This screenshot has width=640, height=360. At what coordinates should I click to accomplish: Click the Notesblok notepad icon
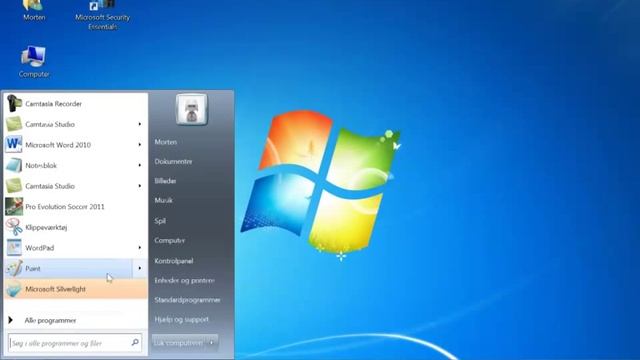point(14,165)
